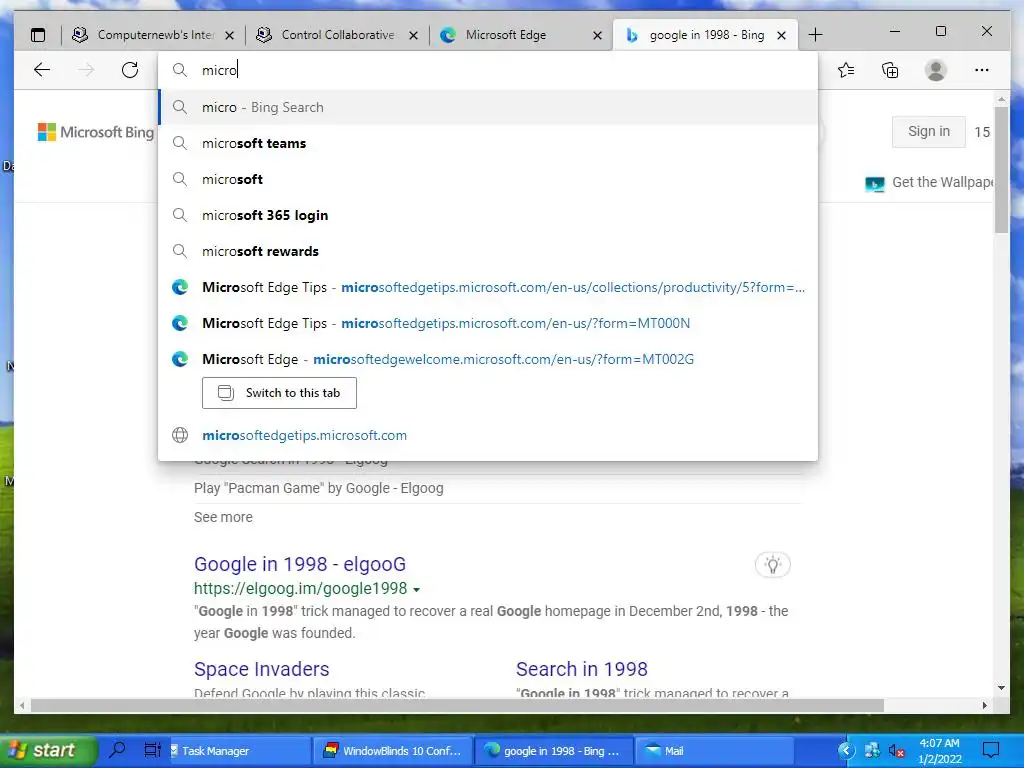Click the taskbar search magnifier icon
Viewport: 1024px width, 768px height.
pyautogui.click(x=118, y=750)
